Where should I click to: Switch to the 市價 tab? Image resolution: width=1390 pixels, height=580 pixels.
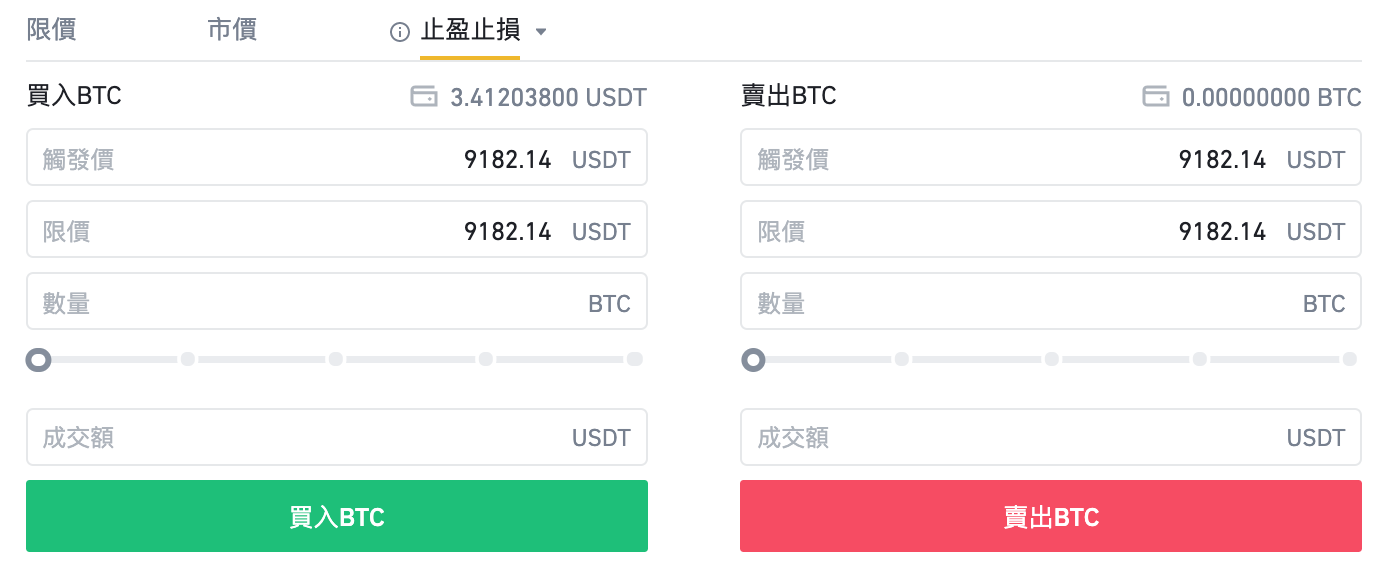point(232,29)
